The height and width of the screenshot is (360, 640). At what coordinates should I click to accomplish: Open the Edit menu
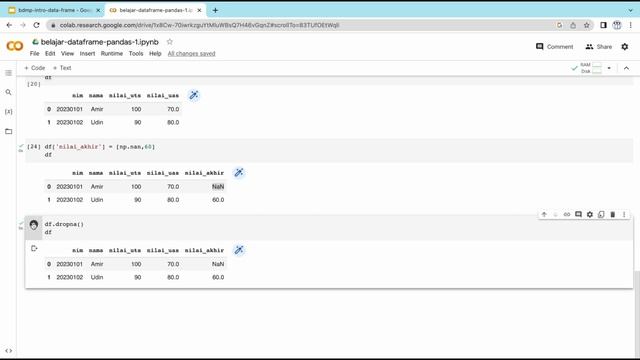point(50,53)
